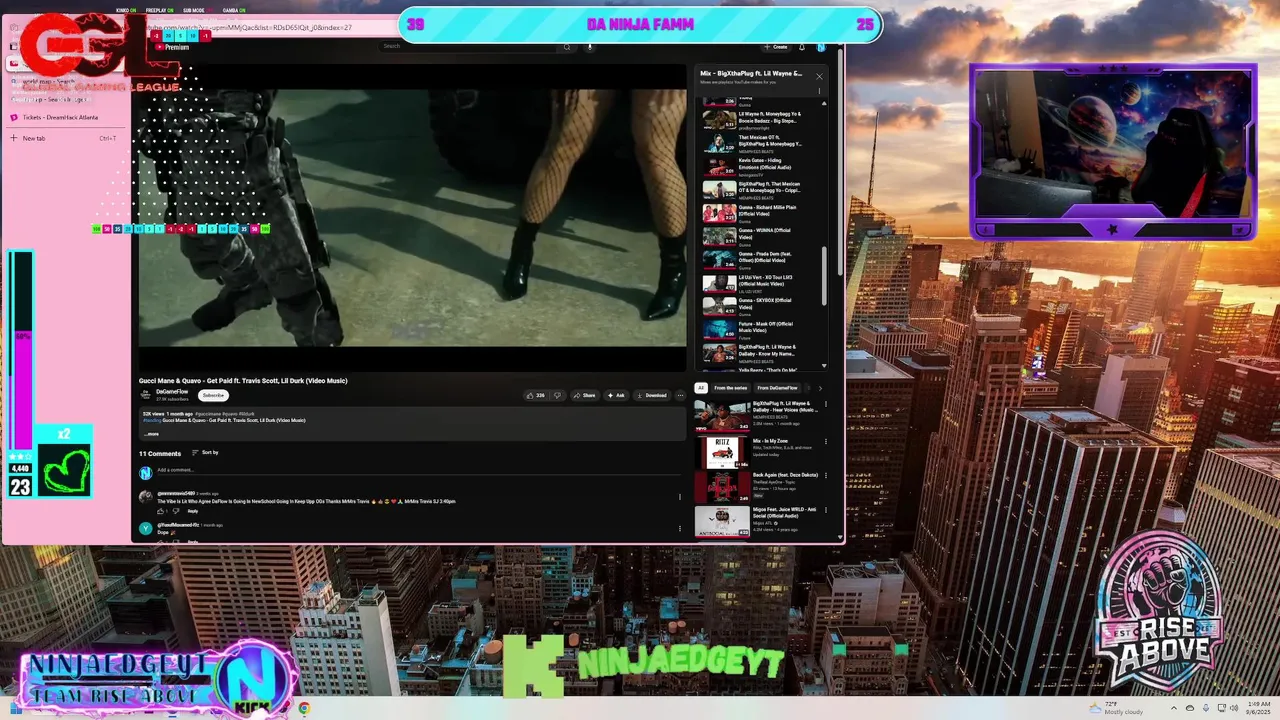The width and height of the screenshot is (1280, 720).
Task: Like the 'The Vibe Is Lit' comment
Action: click(x=160, y=511)
